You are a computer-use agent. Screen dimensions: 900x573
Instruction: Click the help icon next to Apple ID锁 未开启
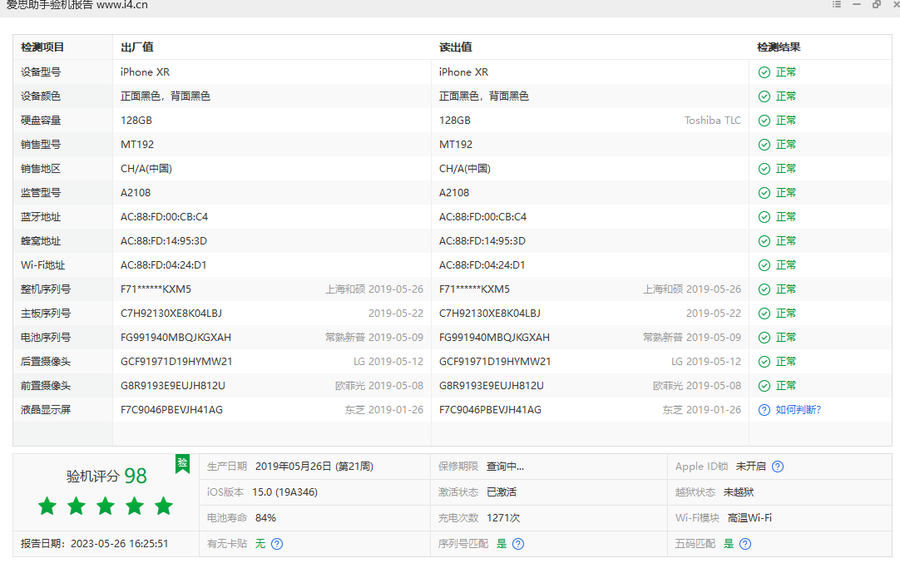click(x=778, y=466)
